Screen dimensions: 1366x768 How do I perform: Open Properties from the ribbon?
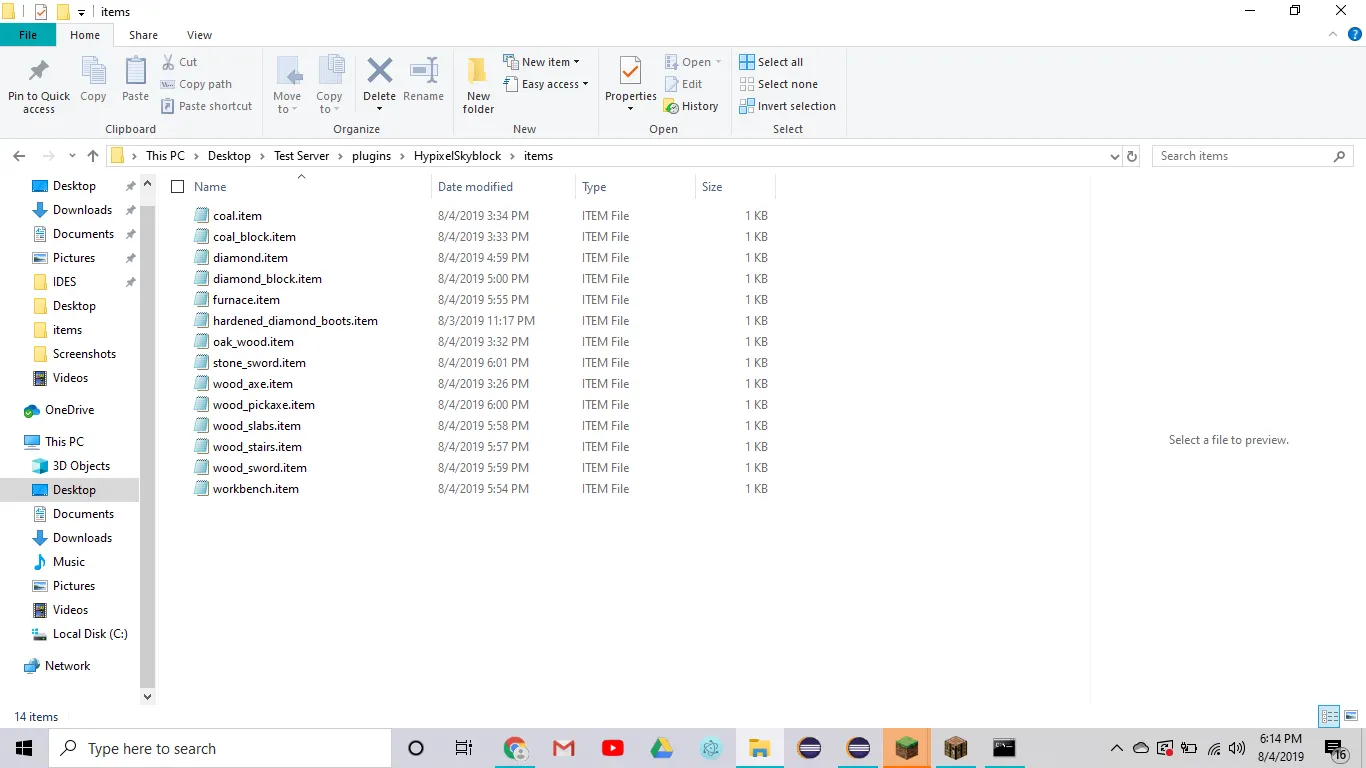click(x=630, y=73)
